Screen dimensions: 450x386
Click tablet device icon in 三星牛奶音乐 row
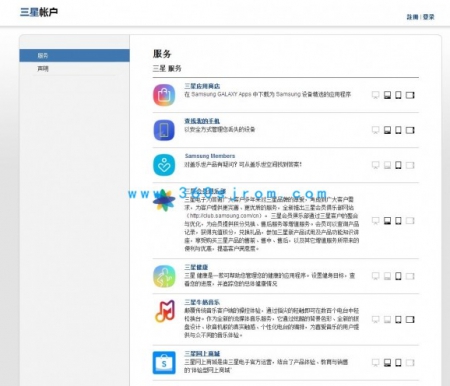pos(410,319)
